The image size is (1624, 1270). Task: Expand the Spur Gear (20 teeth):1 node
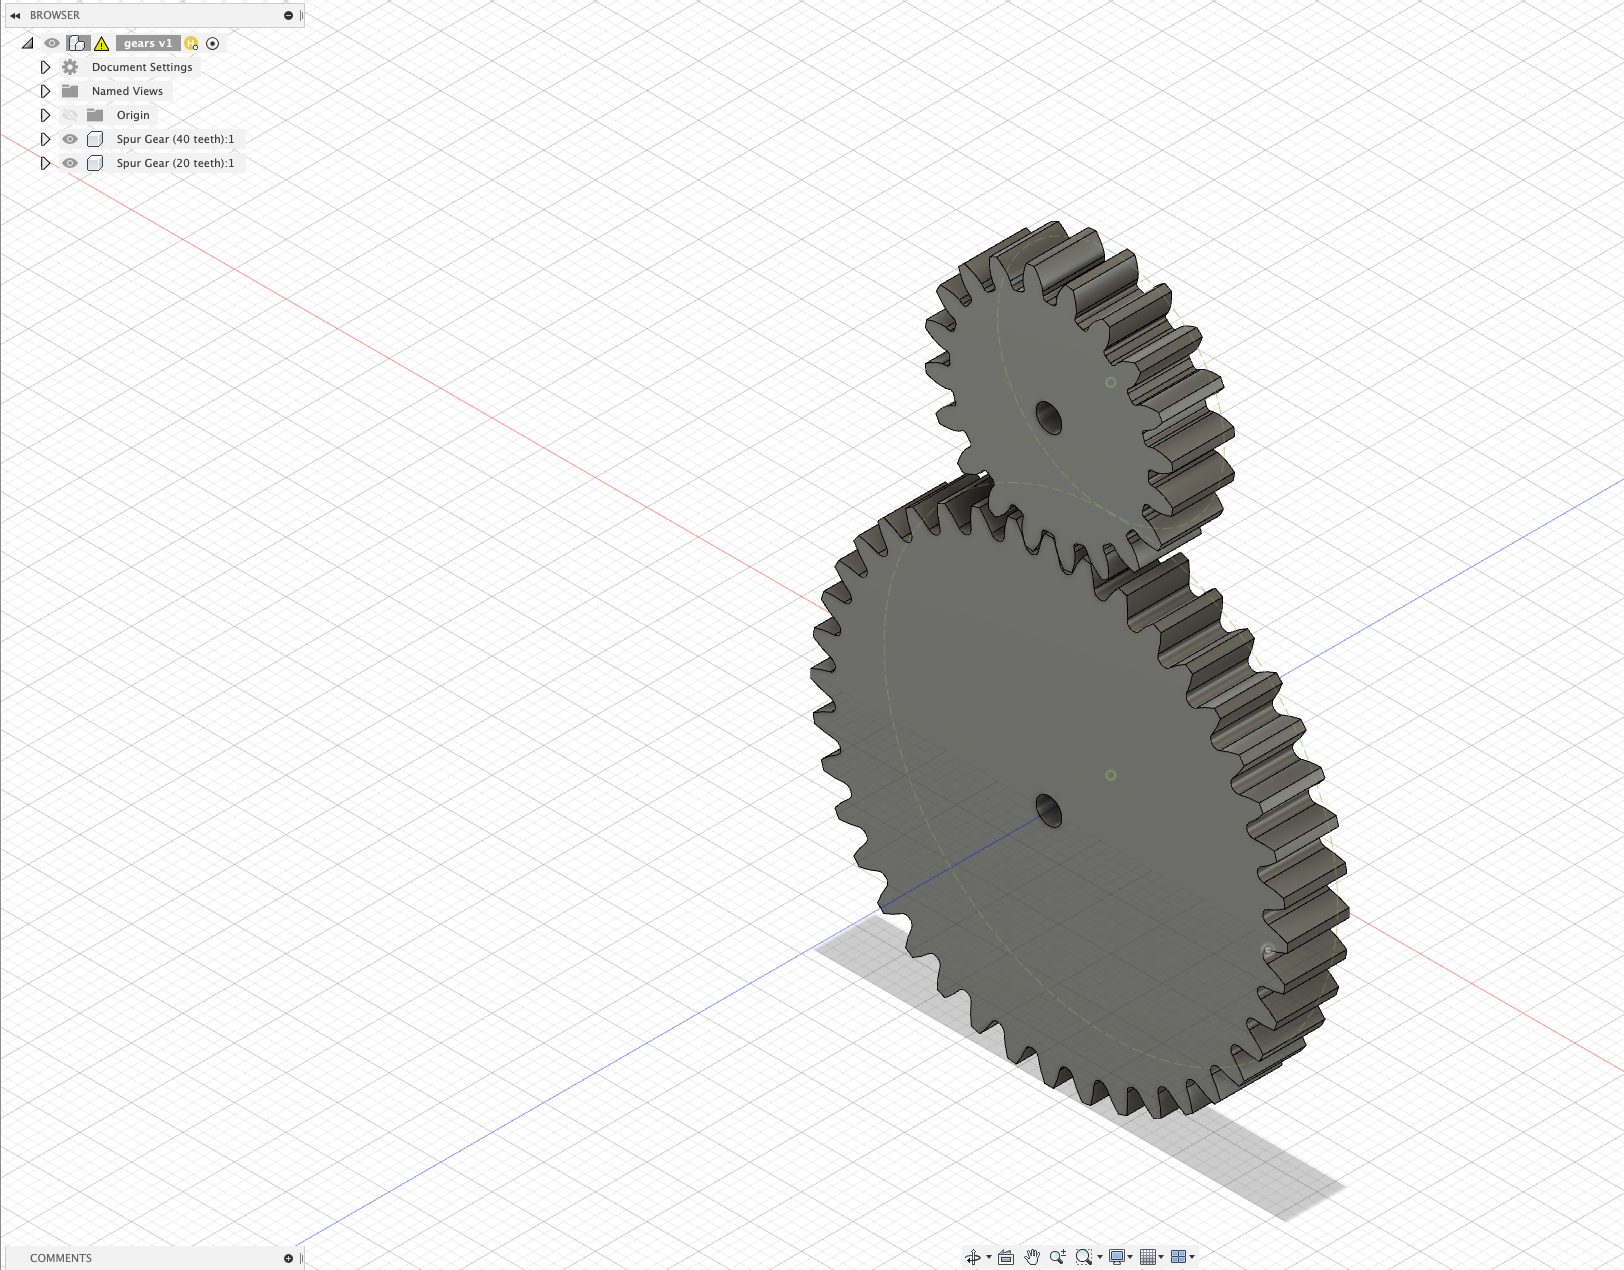[x=45, y=163]
